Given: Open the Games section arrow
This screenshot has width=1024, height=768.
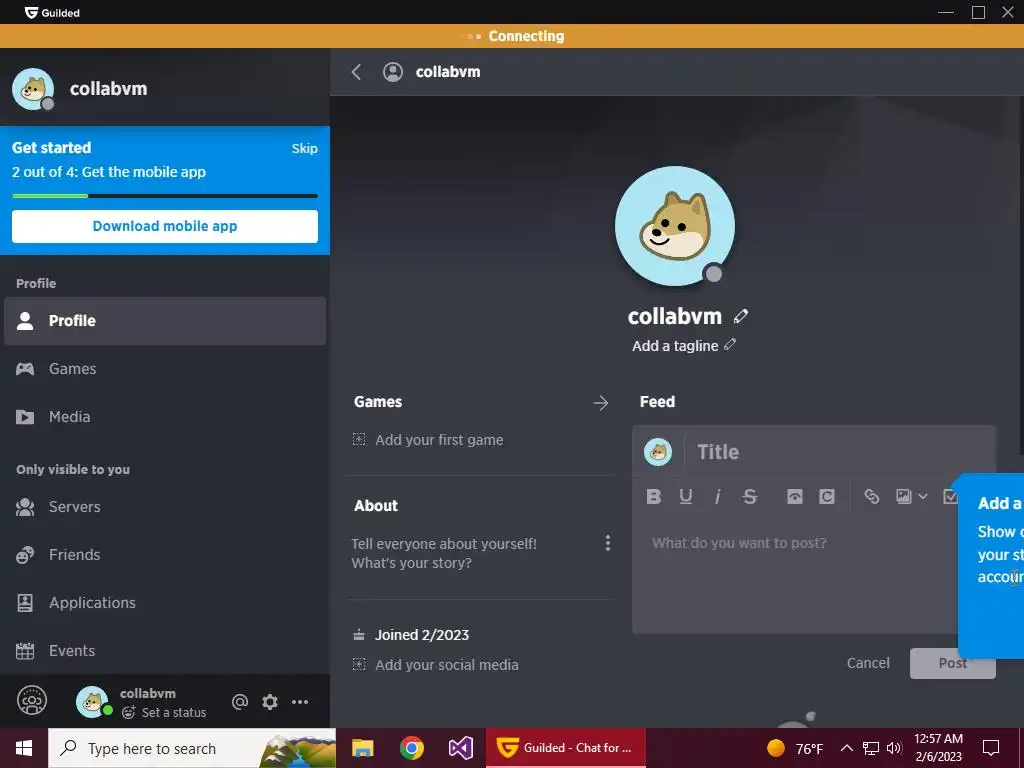Looking at the screenshot, I should [600, 403].
